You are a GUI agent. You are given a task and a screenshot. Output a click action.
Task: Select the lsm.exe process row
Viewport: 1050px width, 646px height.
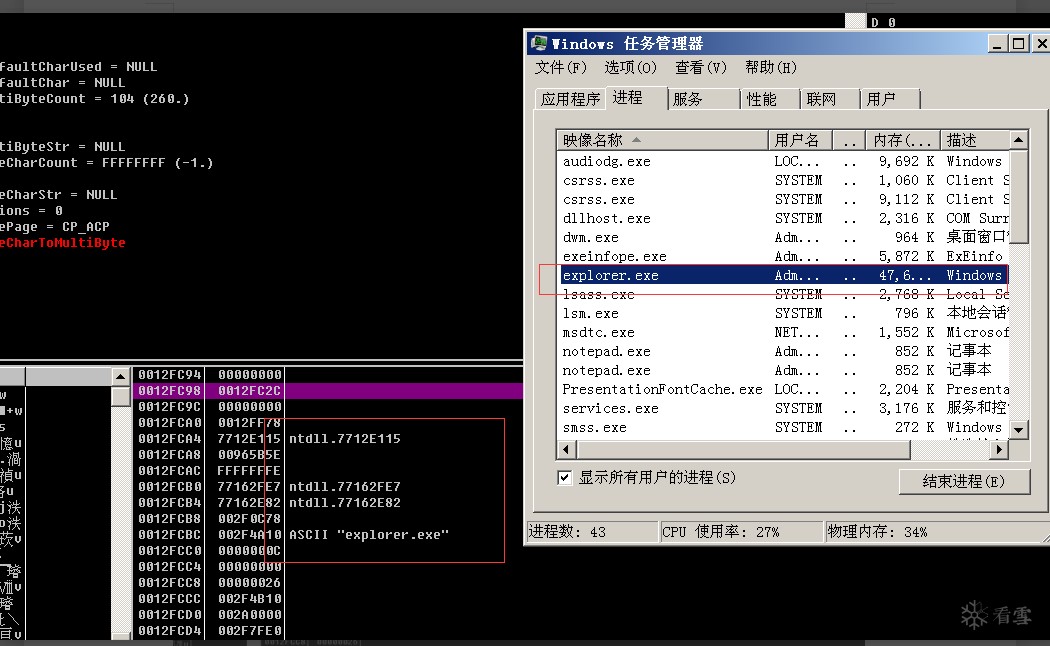tap(783, 313)
